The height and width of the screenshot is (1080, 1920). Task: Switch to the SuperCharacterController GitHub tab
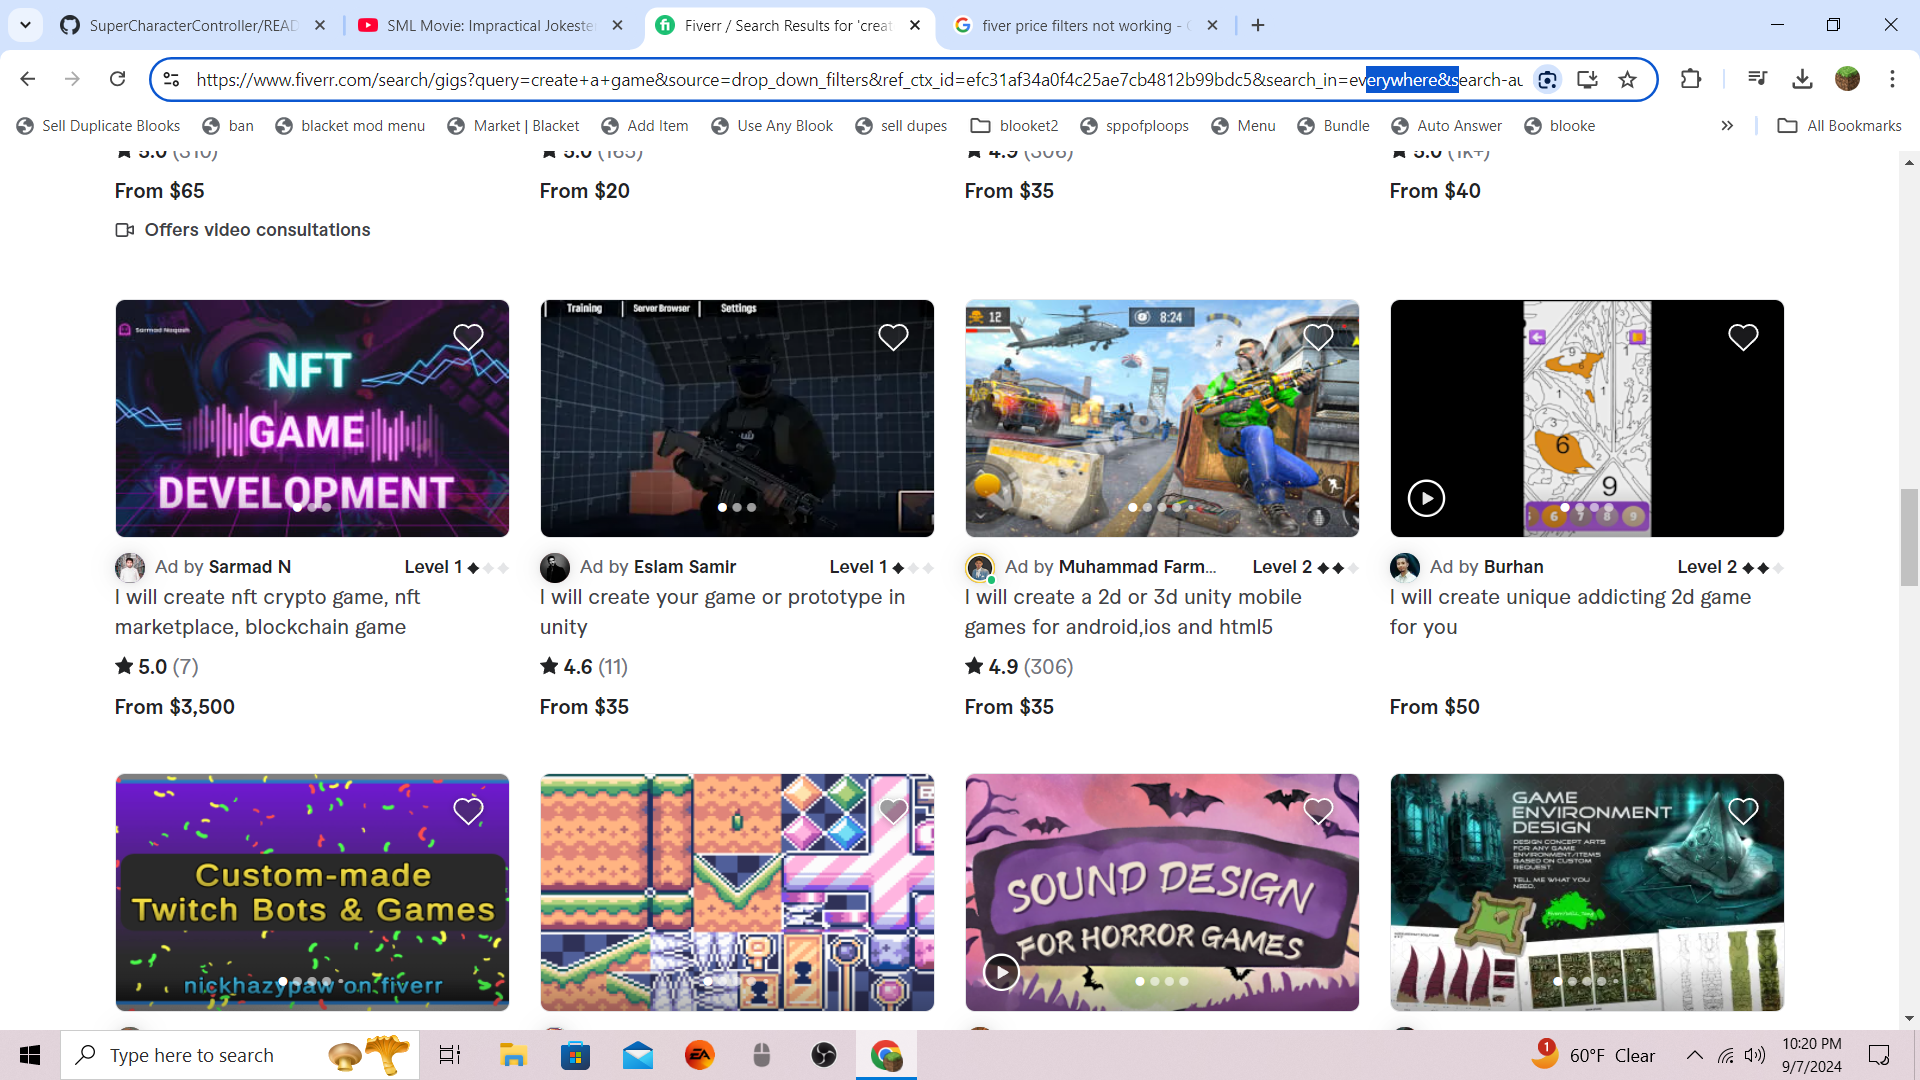coord(192,25)
